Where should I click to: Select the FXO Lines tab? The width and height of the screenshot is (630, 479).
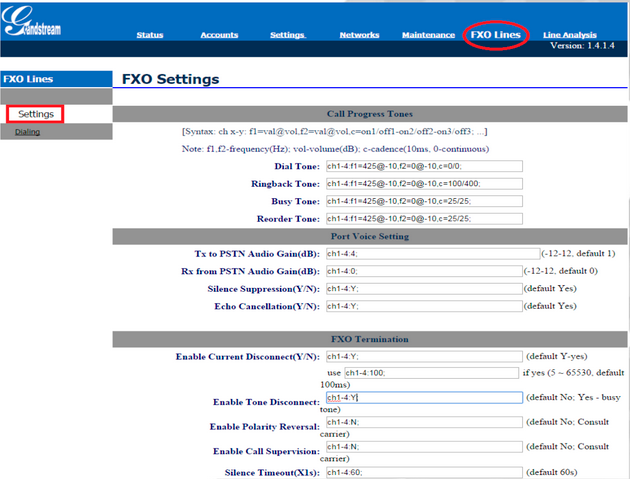coord(497,35)
